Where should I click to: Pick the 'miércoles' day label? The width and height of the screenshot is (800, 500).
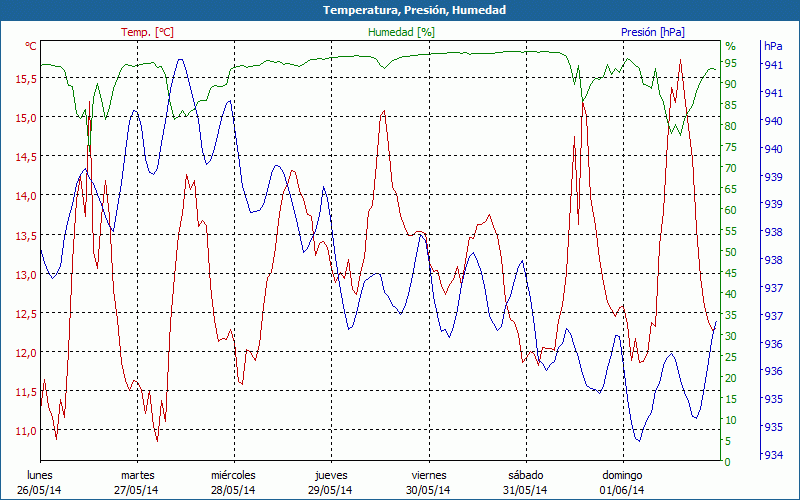233,475
